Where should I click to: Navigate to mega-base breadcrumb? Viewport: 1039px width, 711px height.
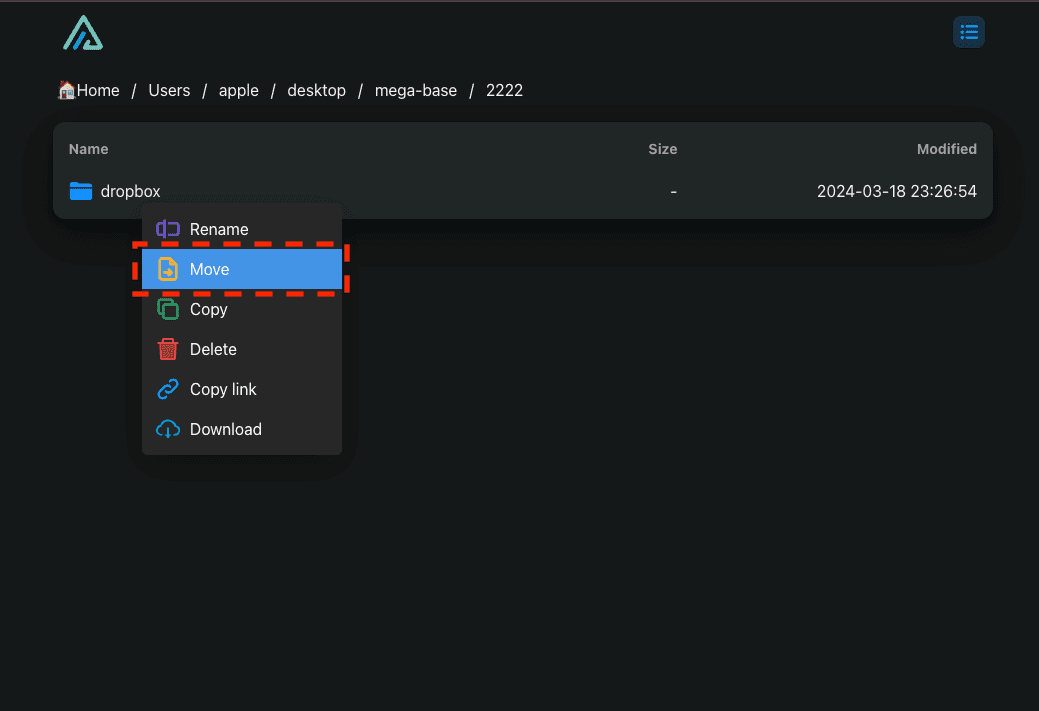tap(415, 90)
